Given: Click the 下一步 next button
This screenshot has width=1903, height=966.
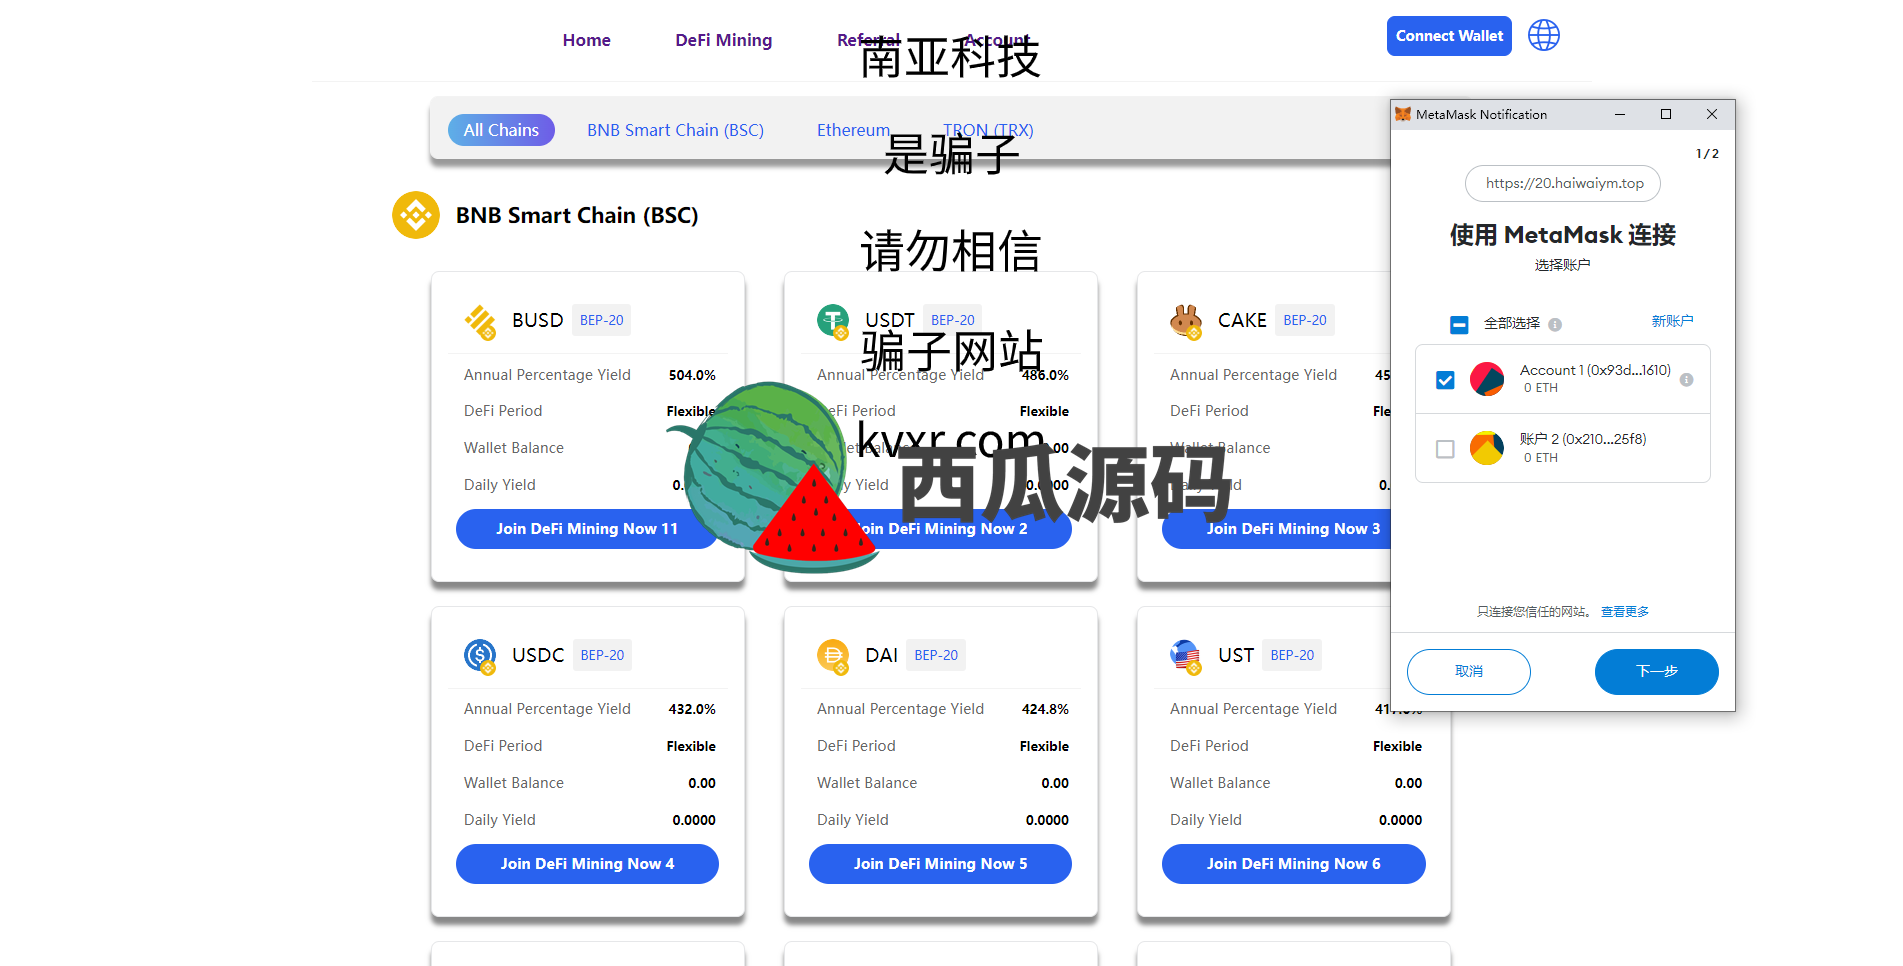Looking at the screenshot, I should [1657, 672].
